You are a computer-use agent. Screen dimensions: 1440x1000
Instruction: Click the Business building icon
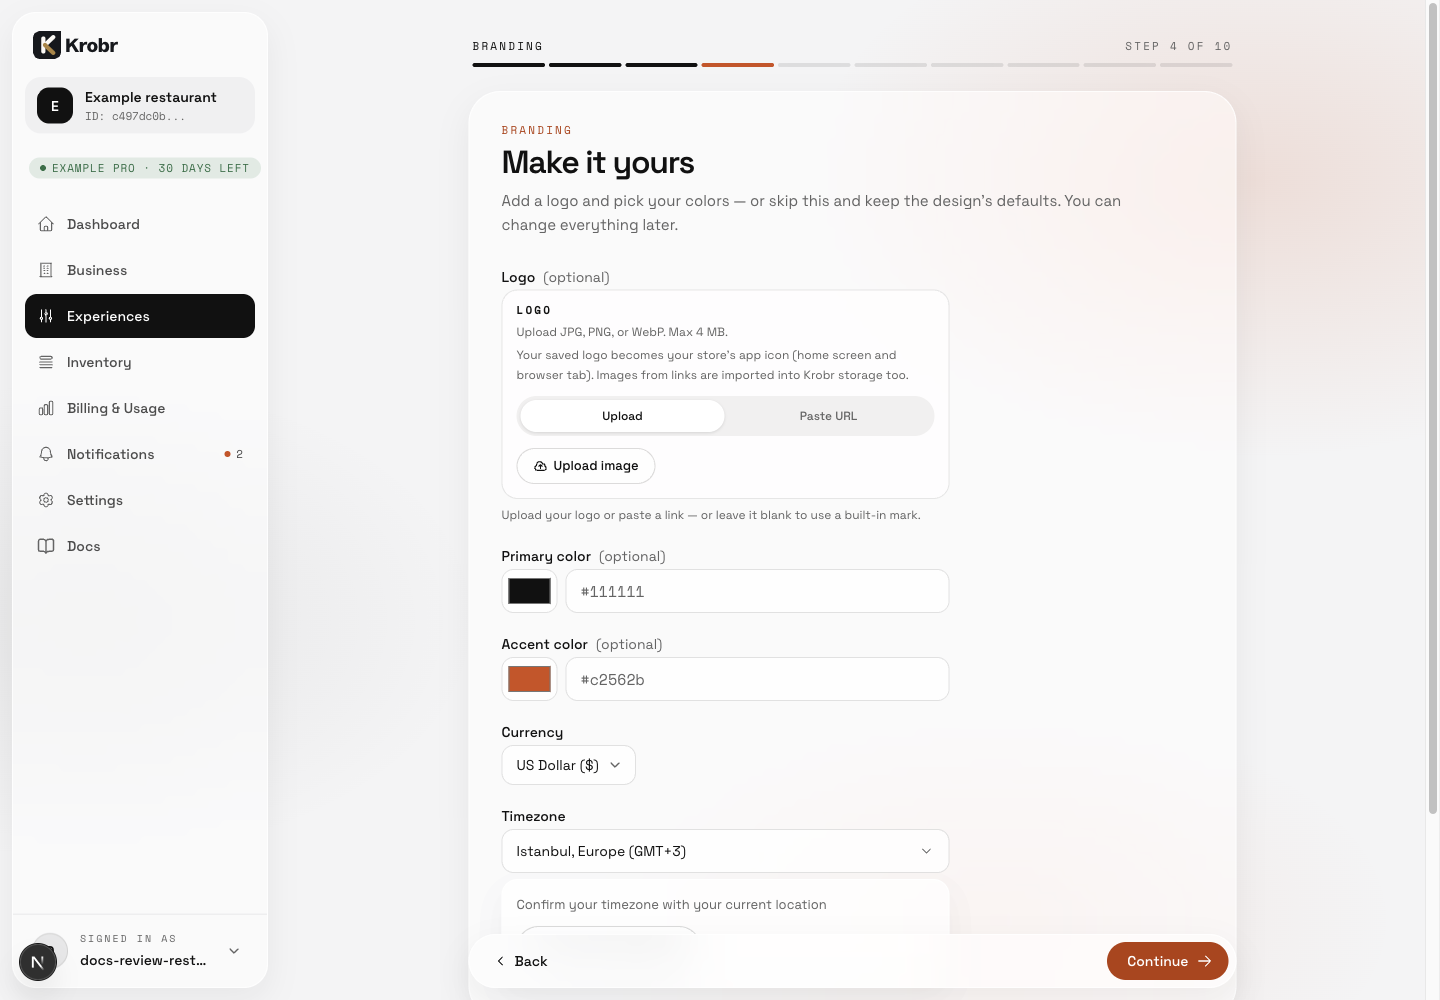click(46, 270)
